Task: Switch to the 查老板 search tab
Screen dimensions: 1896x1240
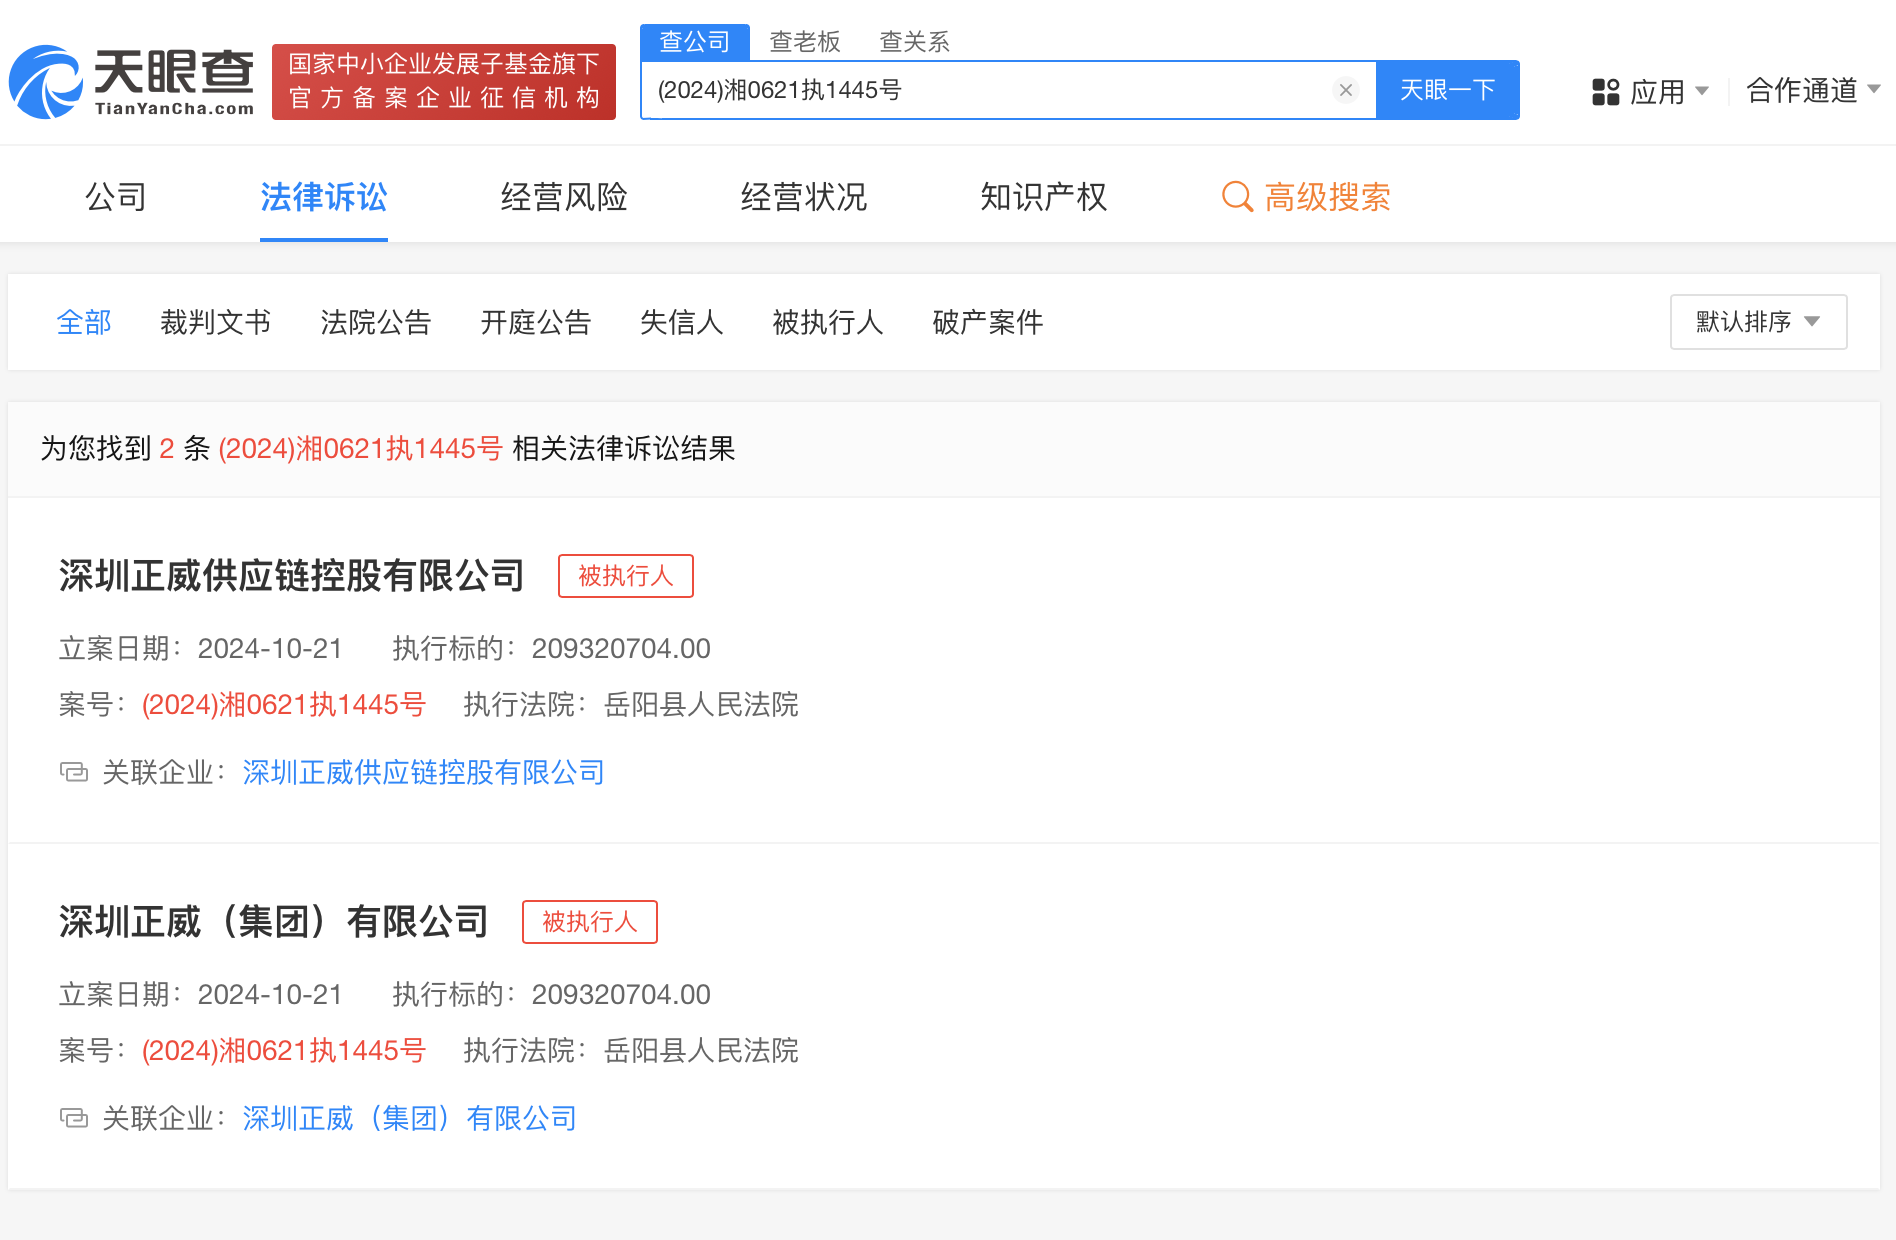Action: click(805, 42)
